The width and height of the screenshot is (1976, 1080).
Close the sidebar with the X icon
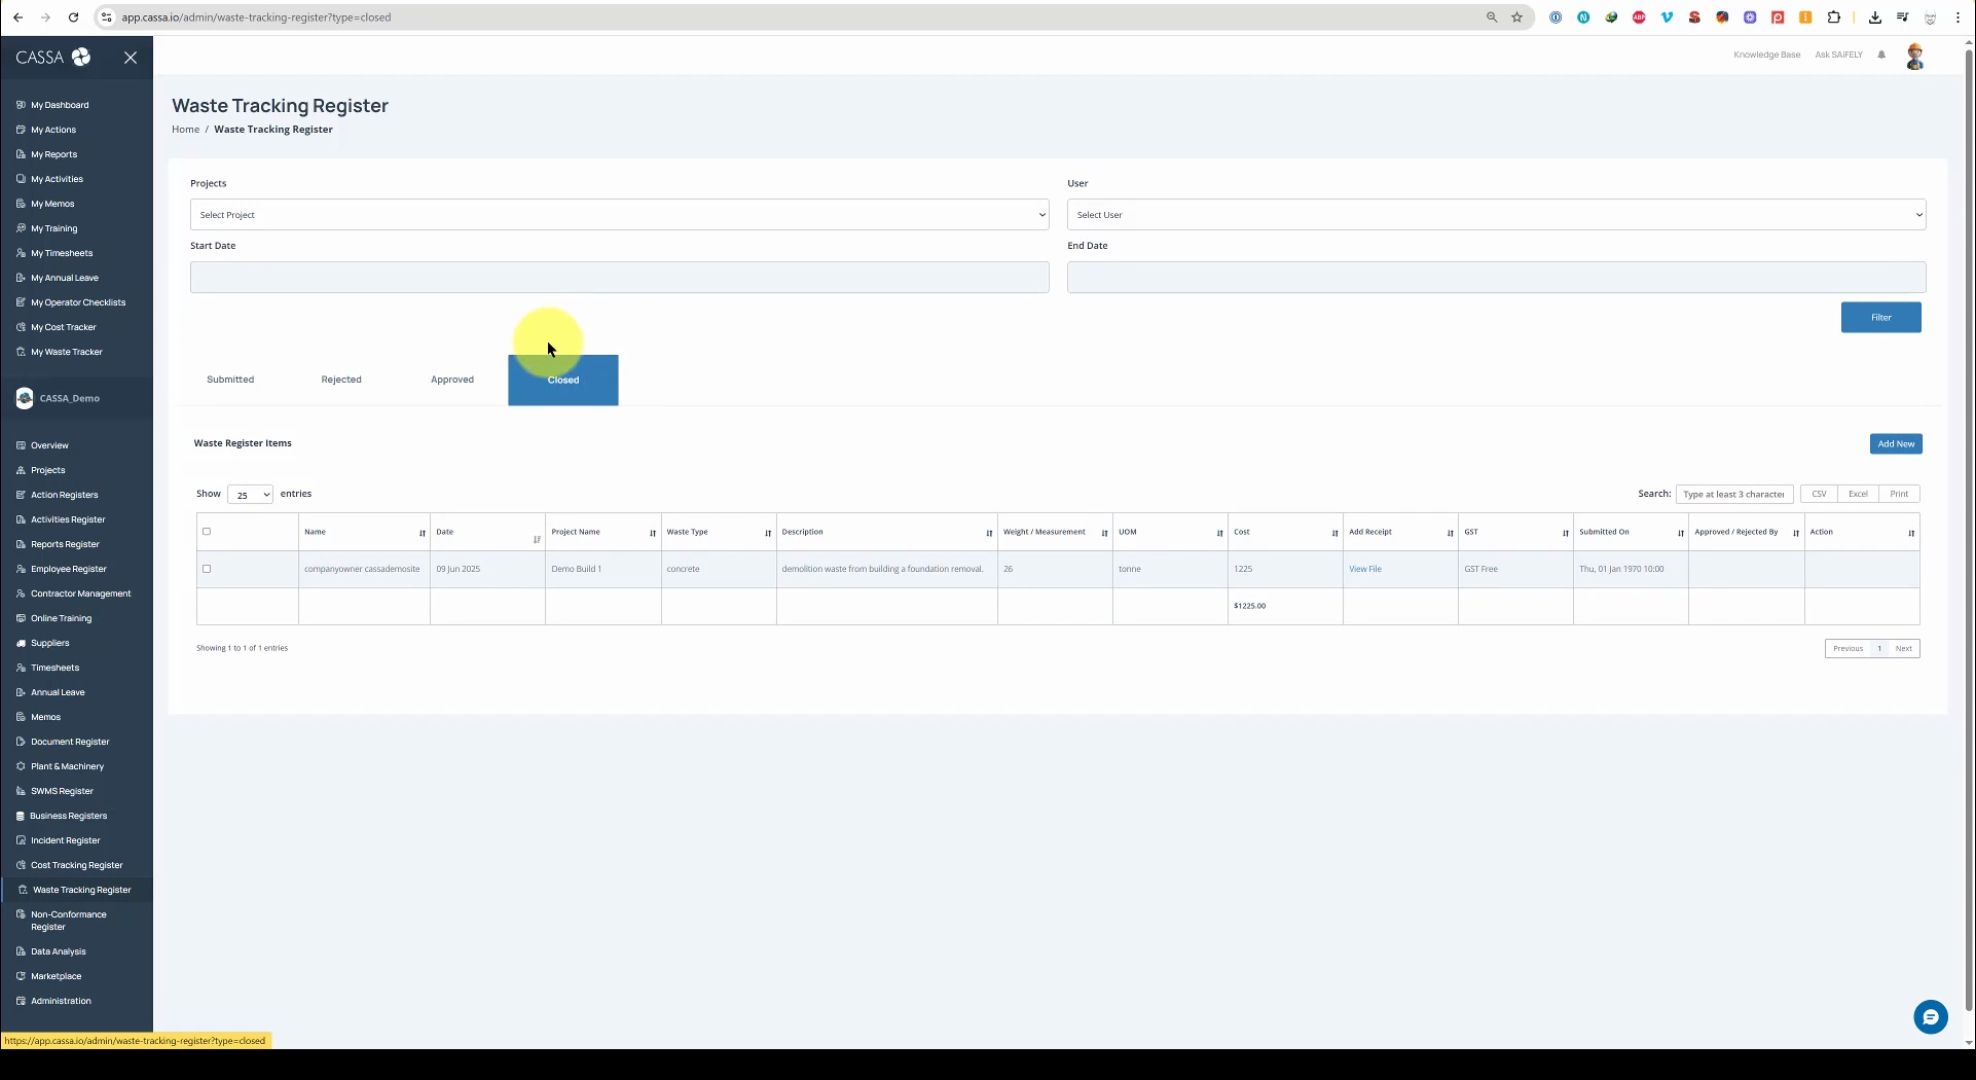[x=130, y=57]
